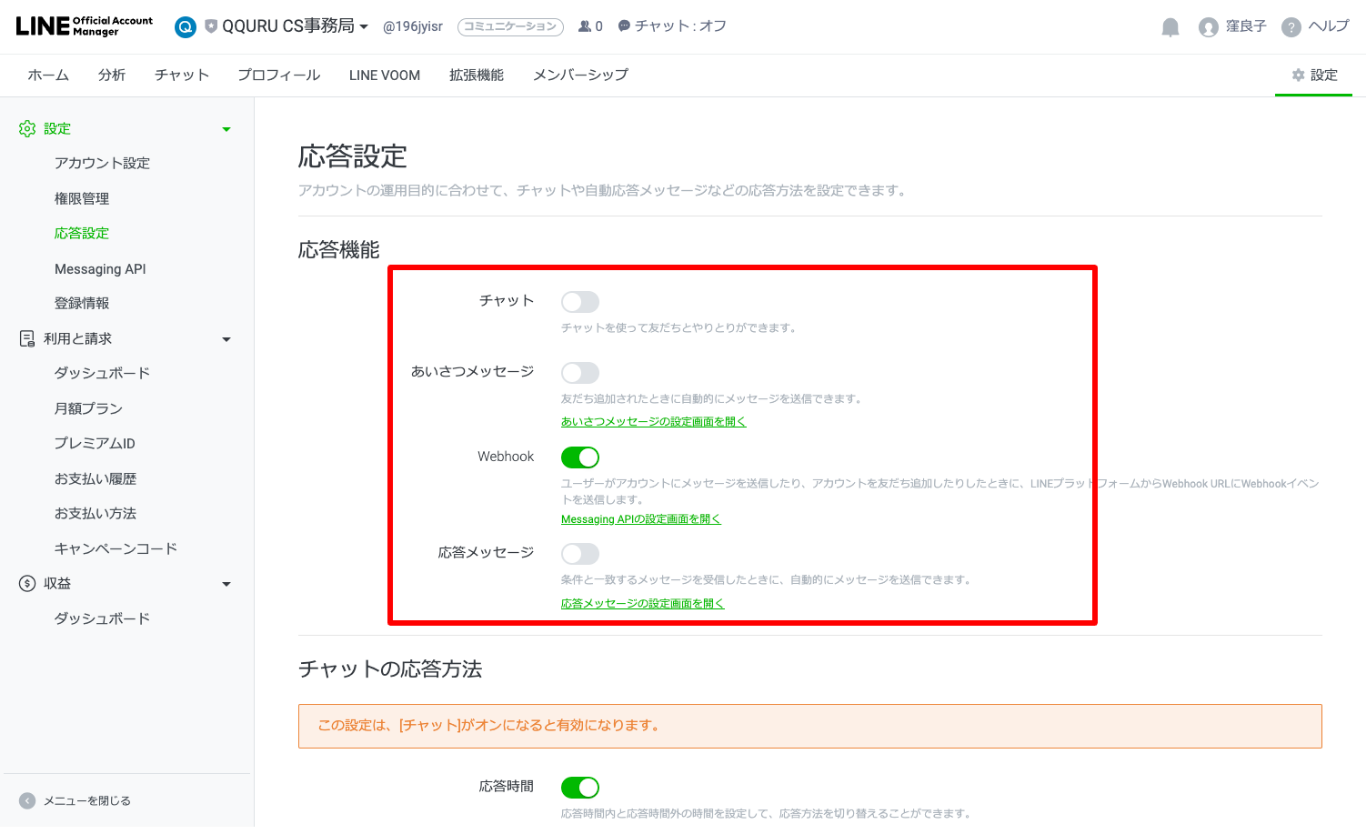Screen dimensions: 1366x827
Task: Collapse the 利用と請求 sidebar section
Action: click(x=226, y=339)
